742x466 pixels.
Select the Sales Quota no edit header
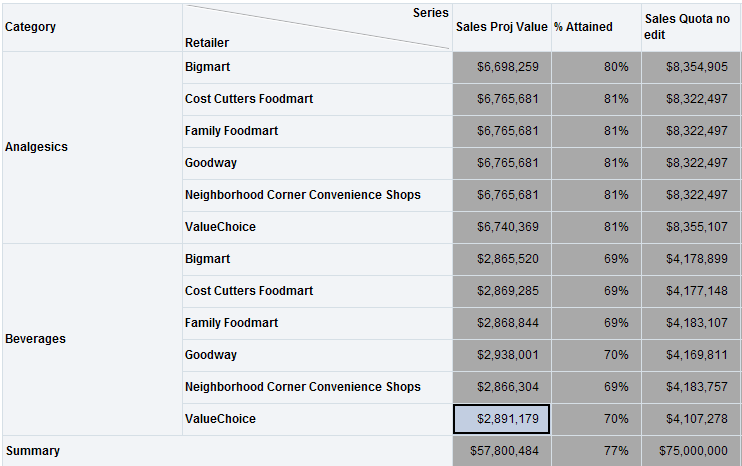tap(691, 27)
